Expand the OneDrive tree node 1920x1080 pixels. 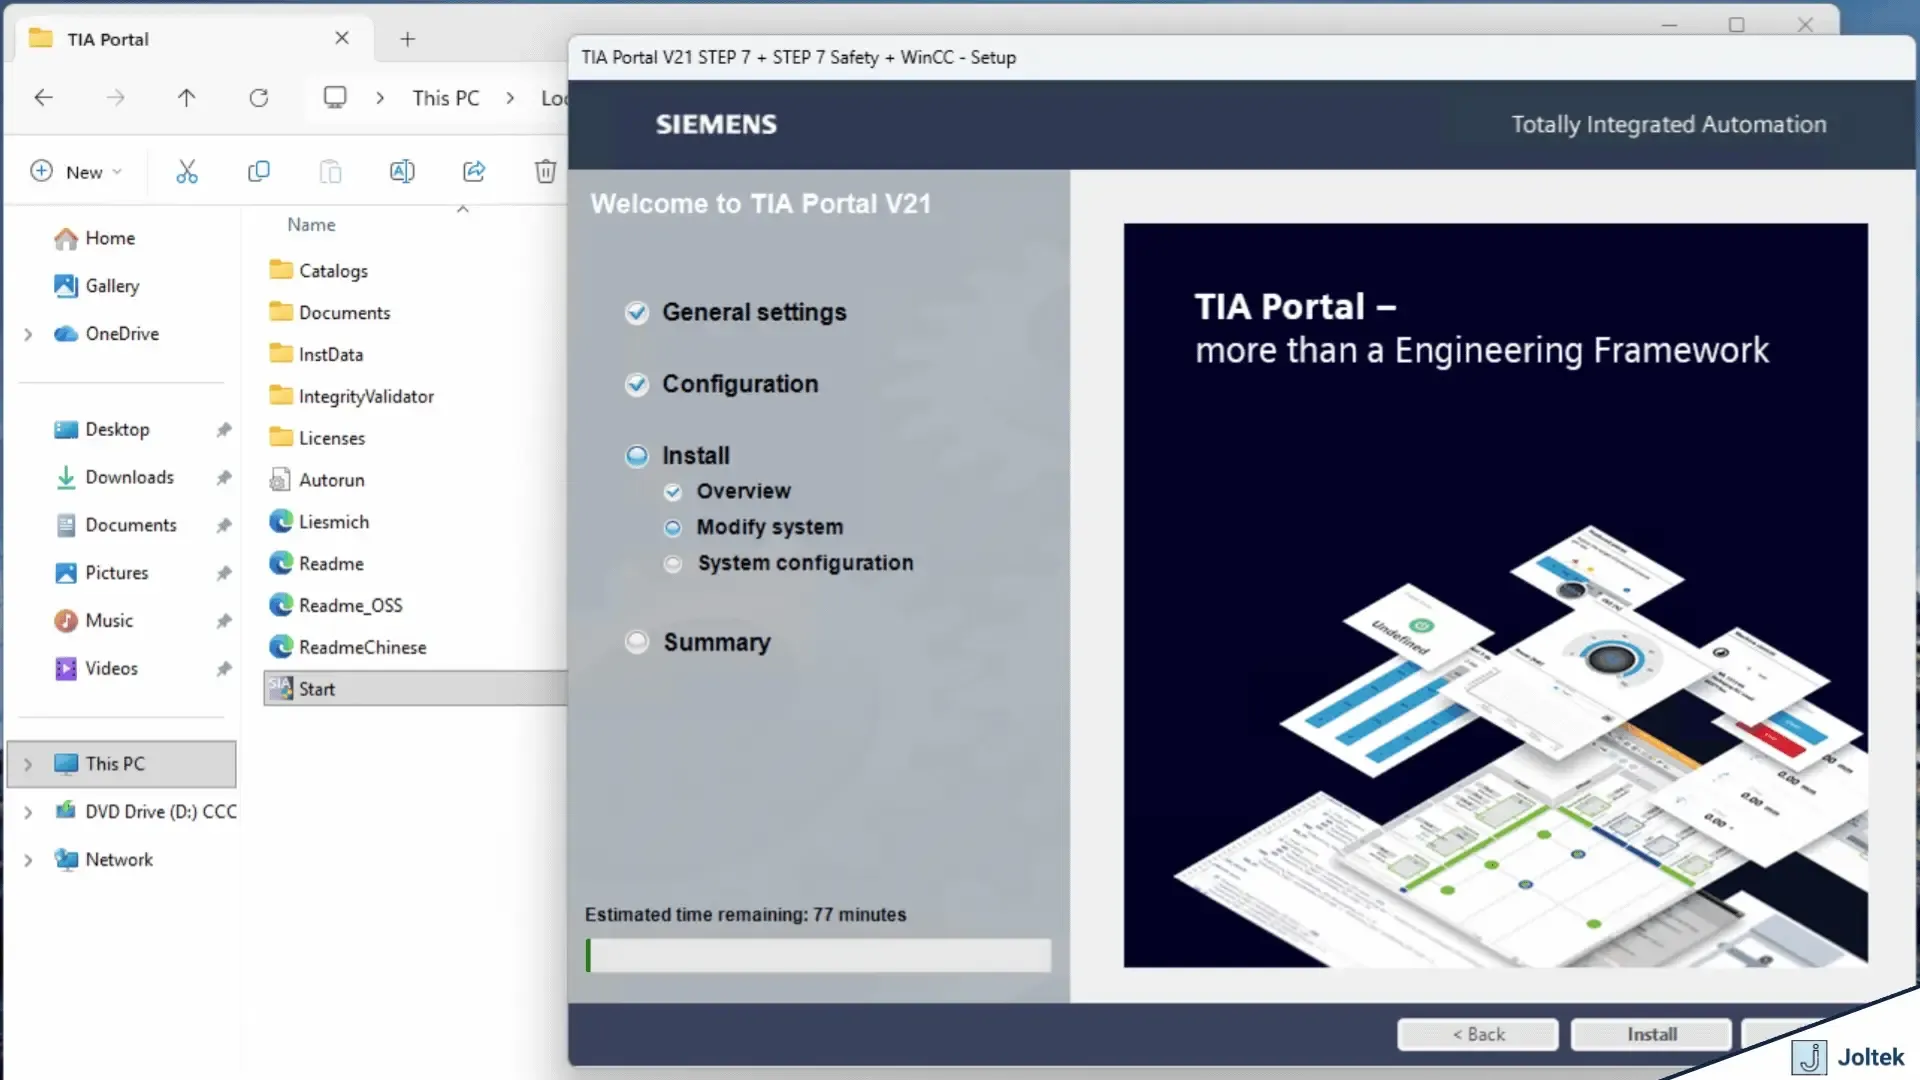click(x=28, y=334)
